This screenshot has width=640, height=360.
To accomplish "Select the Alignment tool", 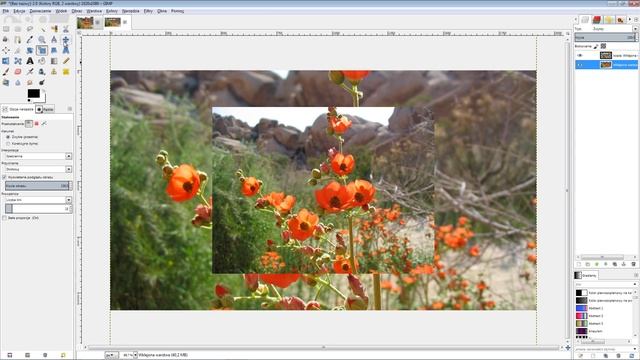I will [x=6, y=50].
